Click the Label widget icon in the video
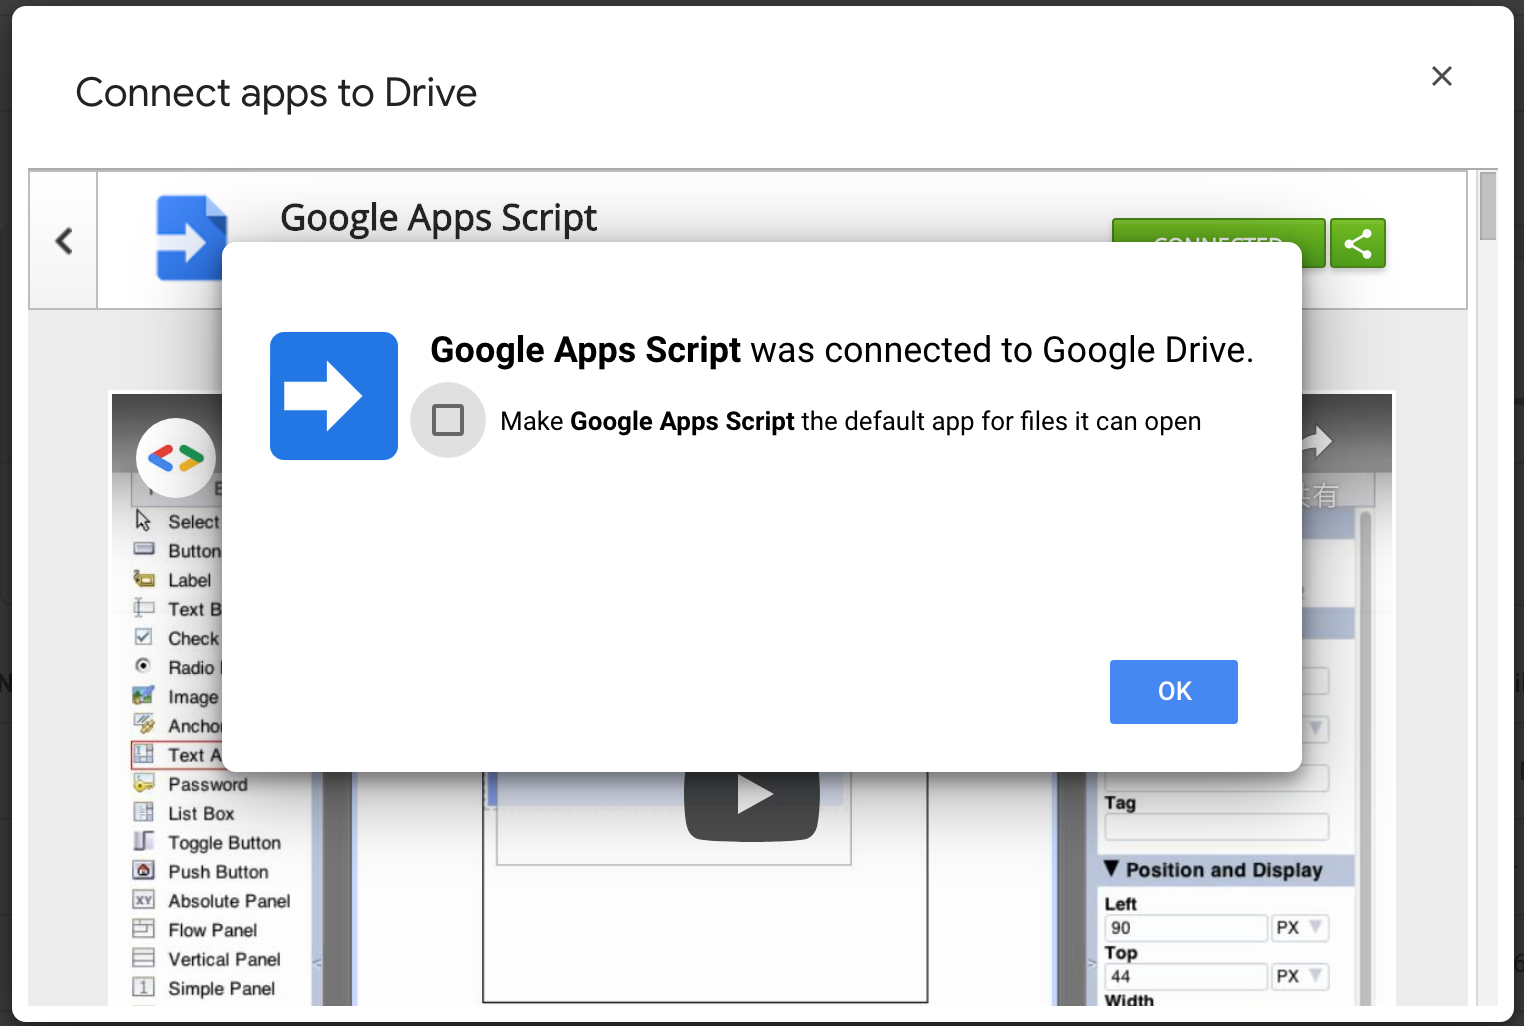The width and height of the screenshot is (1524, 1026). (144, 579)
